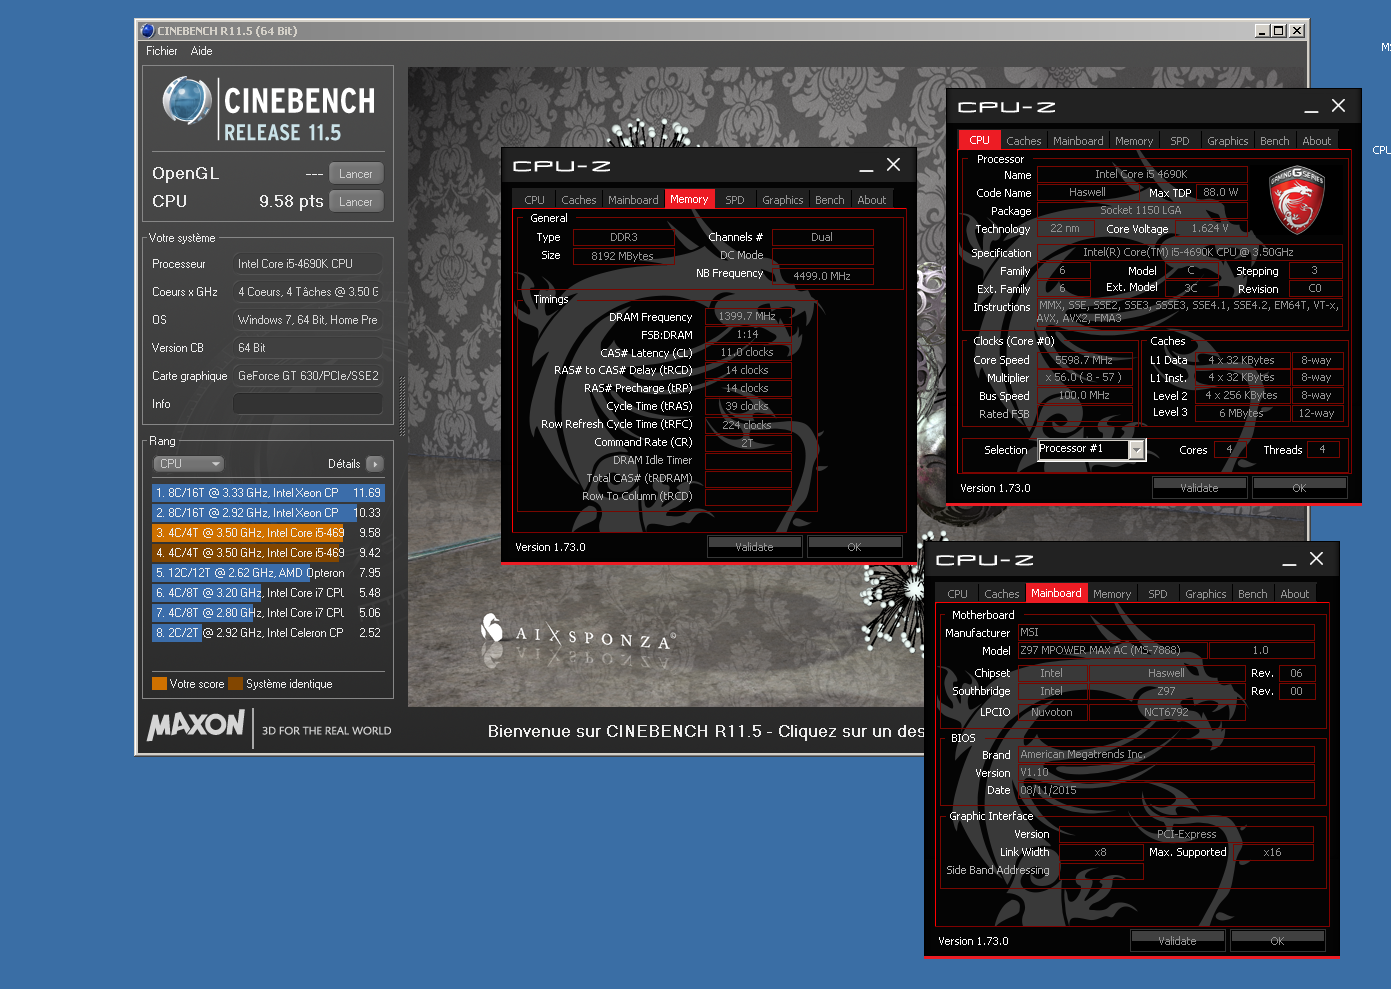
Task: Click Validate in CPU-Z CPU window
Action: (1199, 488)
